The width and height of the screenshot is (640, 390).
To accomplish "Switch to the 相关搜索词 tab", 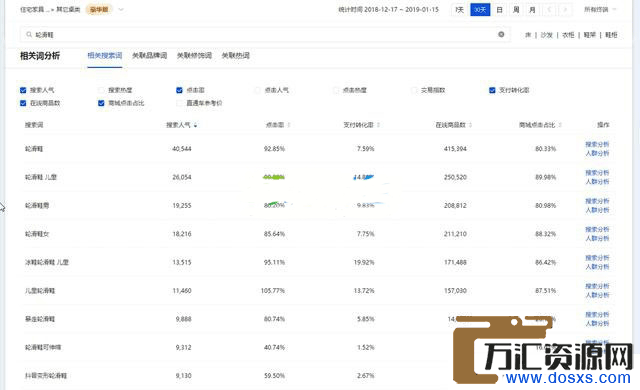I will (105, 55).
